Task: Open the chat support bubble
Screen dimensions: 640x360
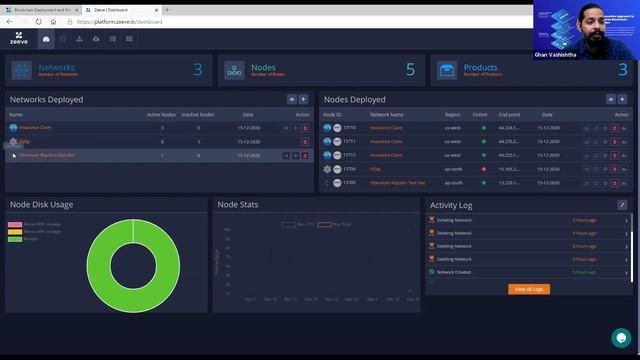Action: point(621,338)
